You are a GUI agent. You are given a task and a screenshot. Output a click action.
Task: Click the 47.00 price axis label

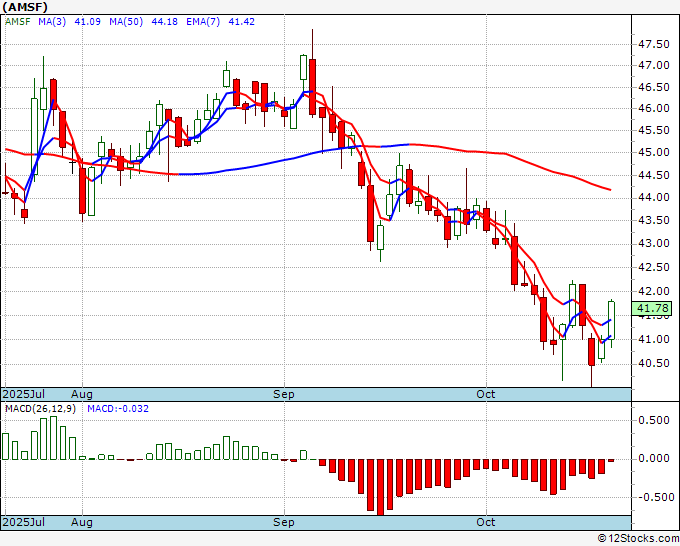(654, 65)
